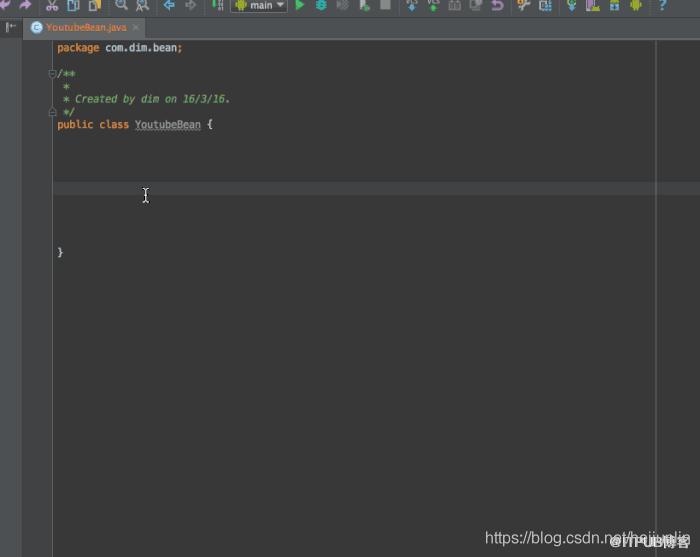This screenshot has height=557, width=700.
Task: Click the Run with Coverage icon
Action: 342,5
